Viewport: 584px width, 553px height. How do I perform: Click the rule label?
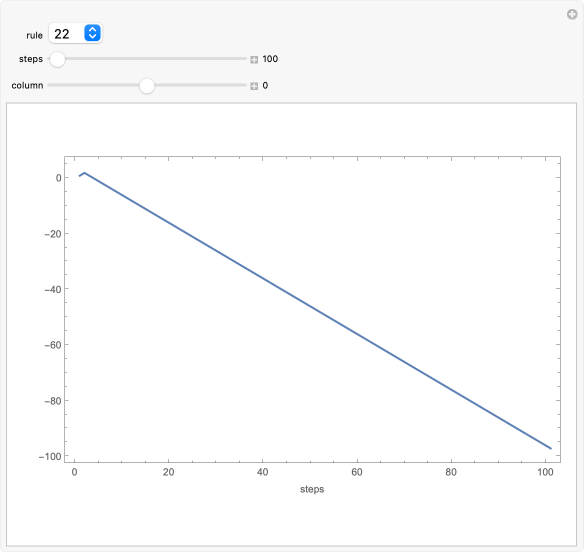click(x=35, y=35)
